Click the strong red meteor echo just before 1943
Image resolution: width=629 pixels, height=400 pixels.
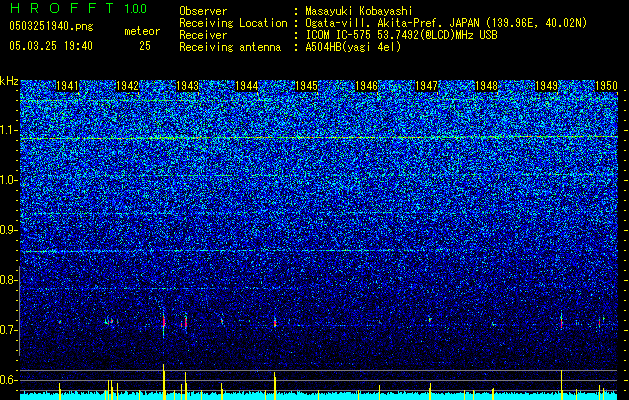[x=164, y=322]
